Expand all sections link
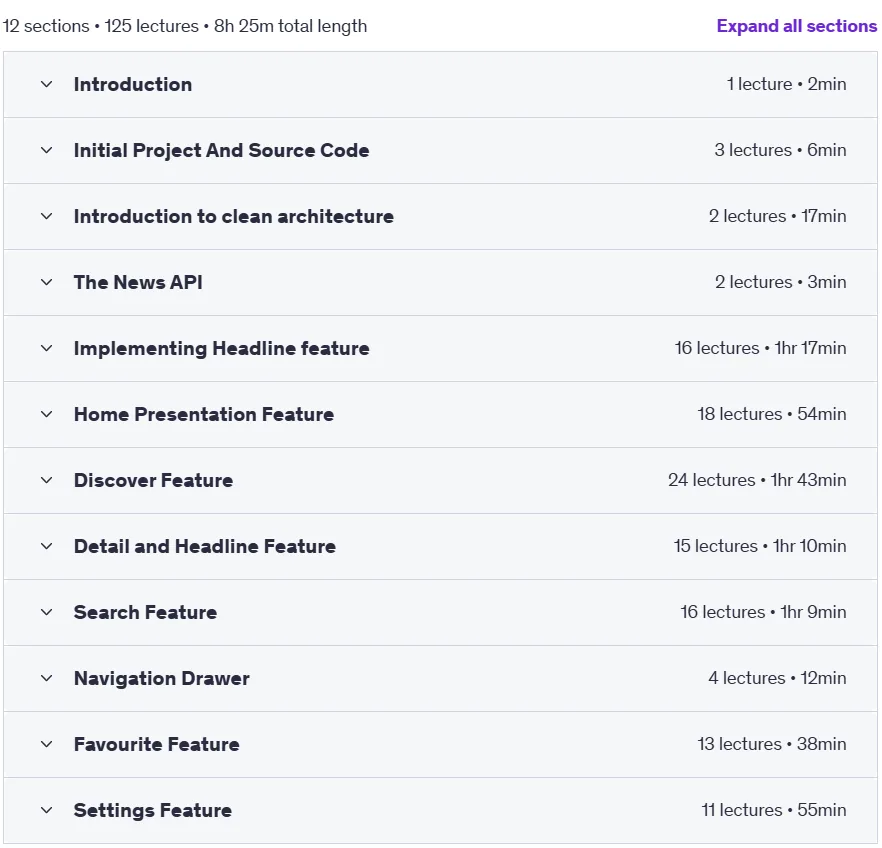The image size is (882, 848). click(x=796, y=26)
